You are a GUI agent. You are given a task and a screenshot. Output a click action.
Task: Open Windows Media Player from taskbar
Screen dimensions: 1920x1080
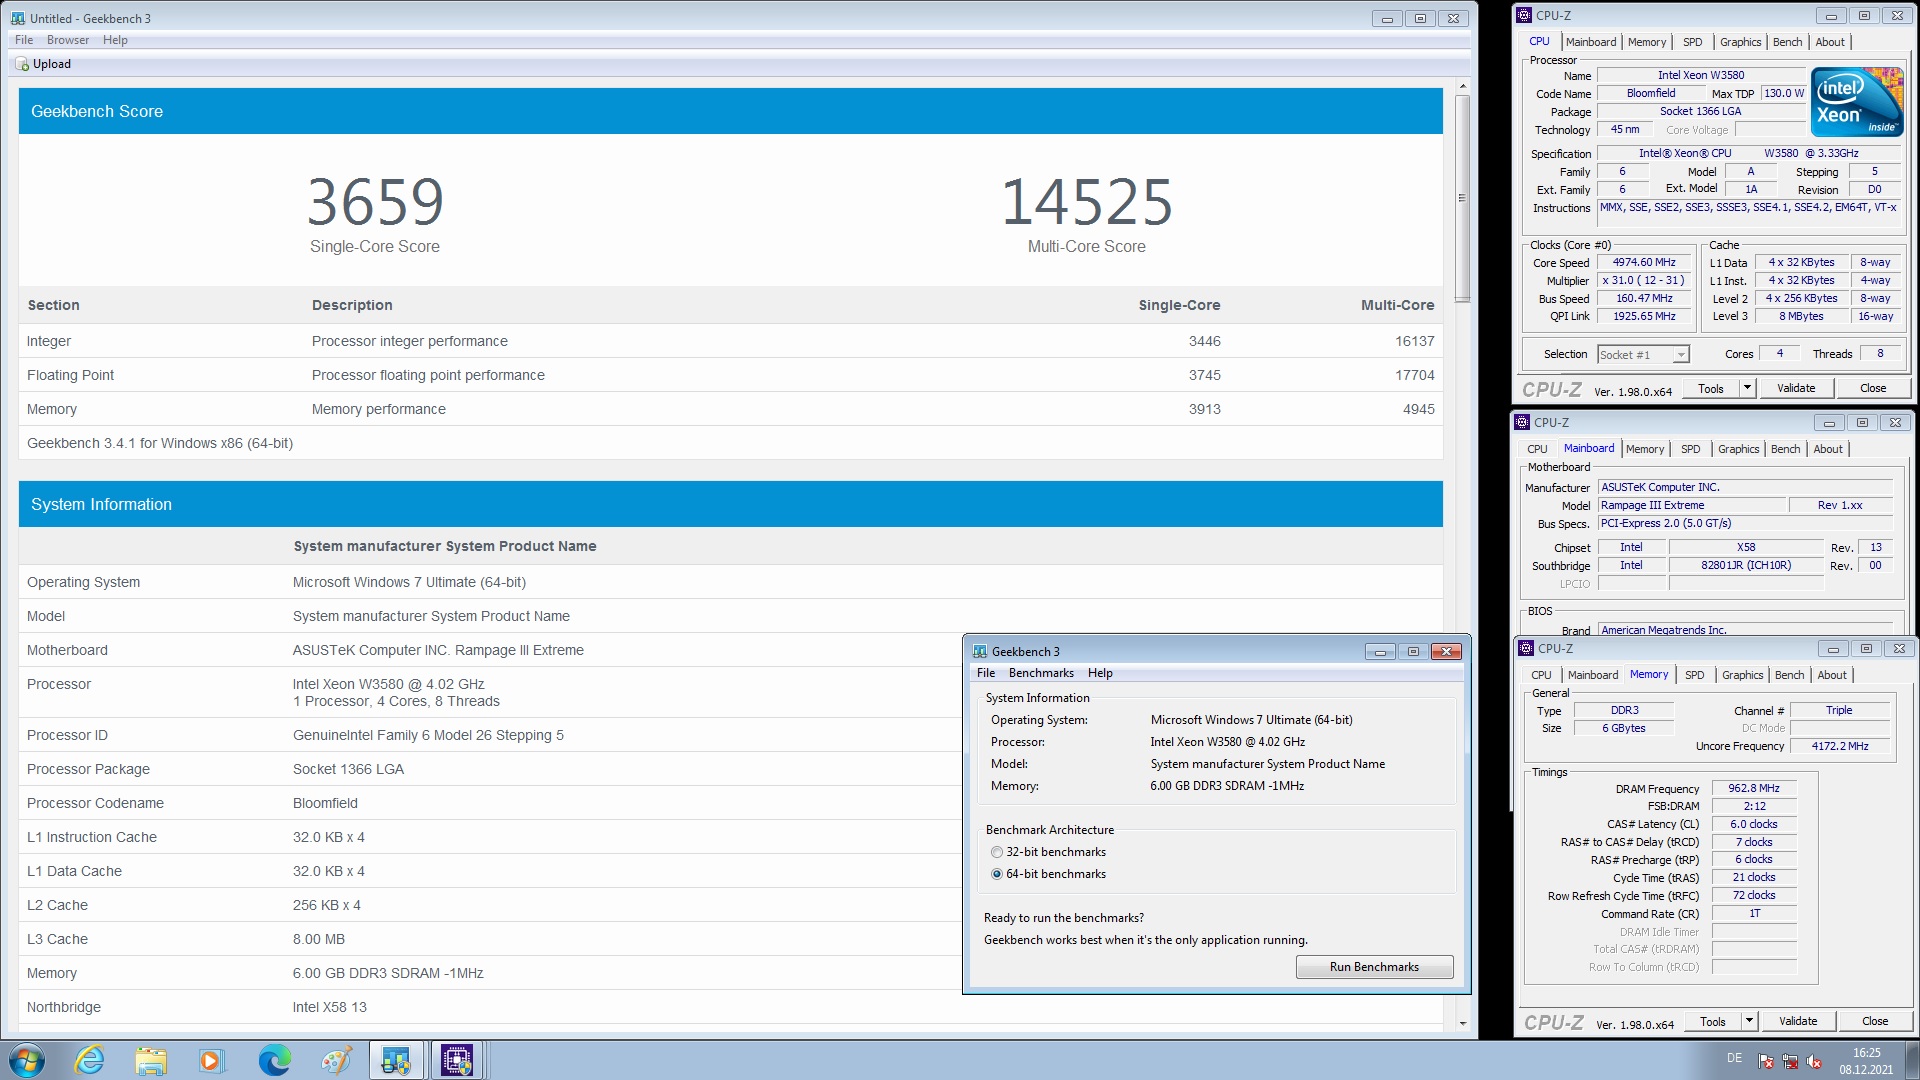211,1060
